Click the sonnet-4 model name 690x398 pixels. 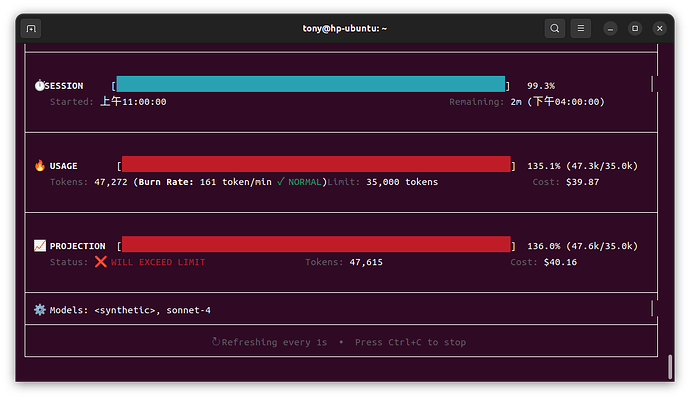click(x=188, y=310)
